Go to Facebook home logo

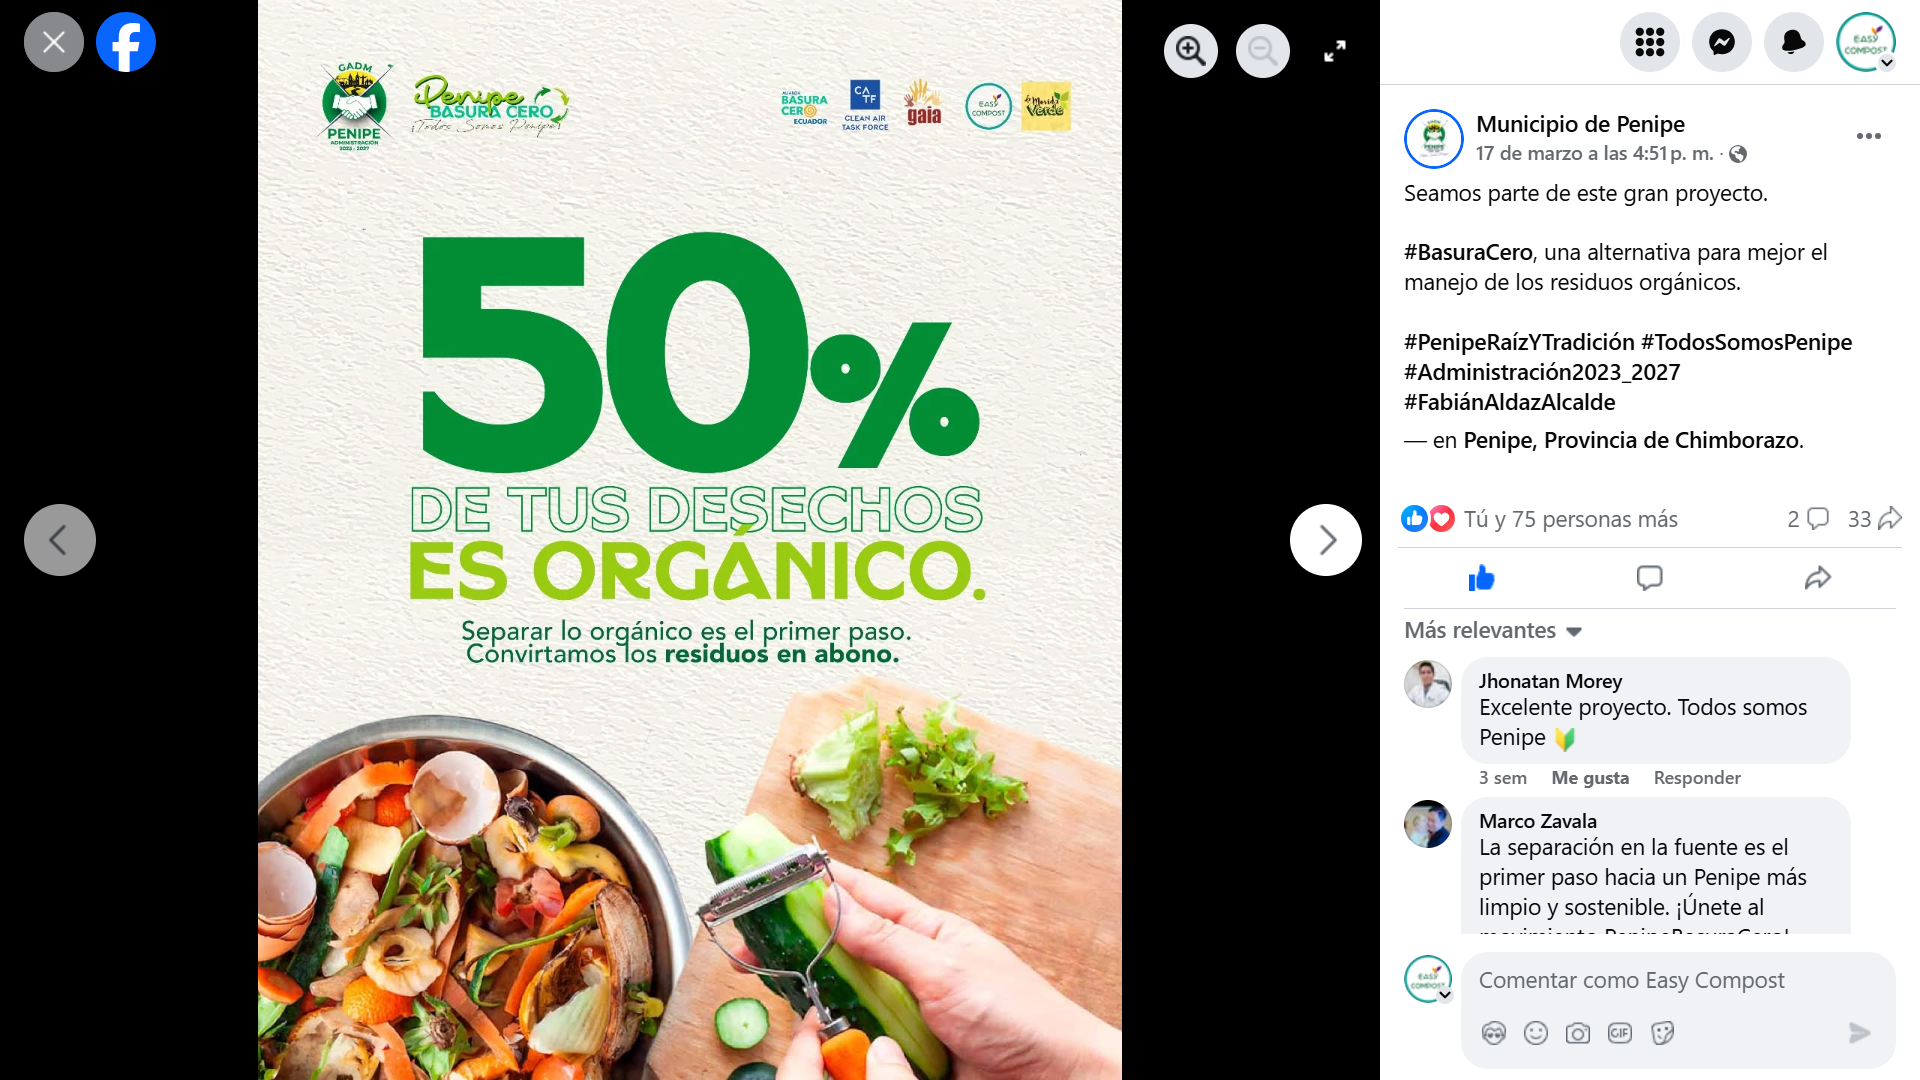coord(126,42)
